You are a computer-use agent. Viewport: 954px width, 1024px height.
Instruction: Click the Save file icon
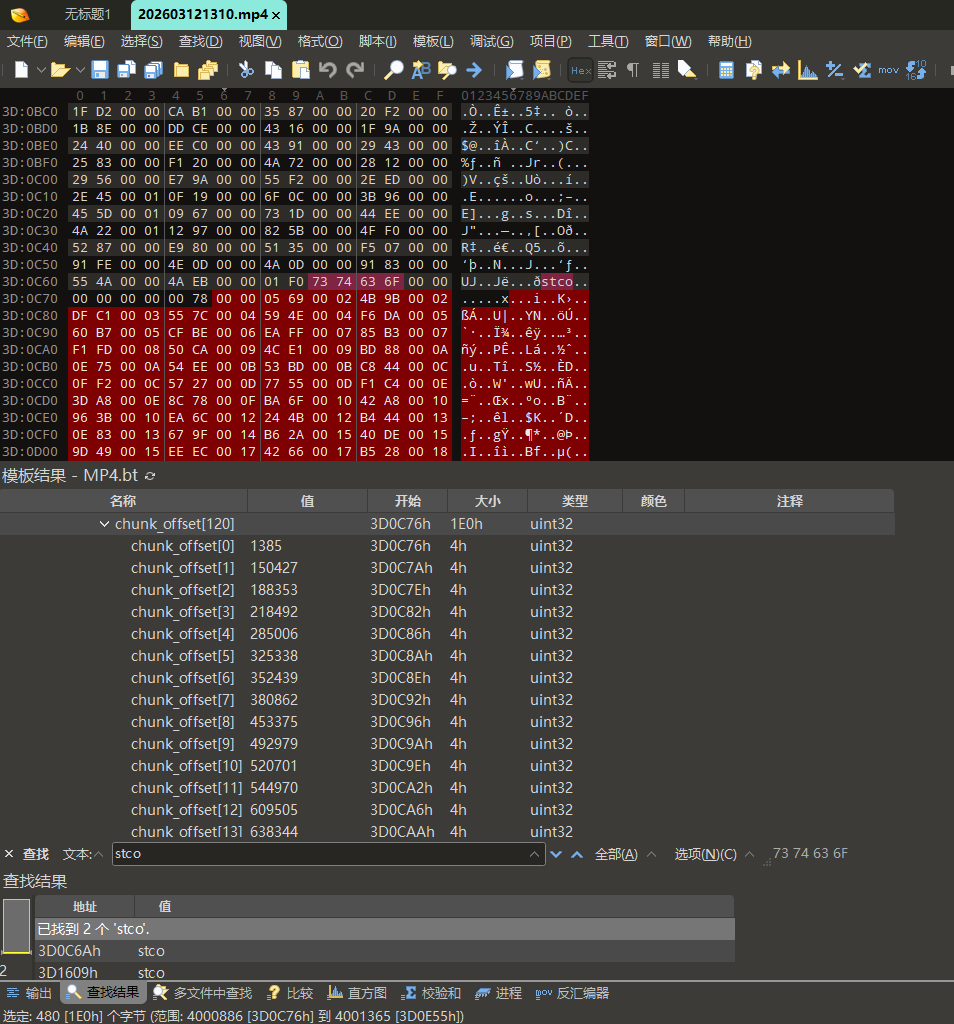100,70
